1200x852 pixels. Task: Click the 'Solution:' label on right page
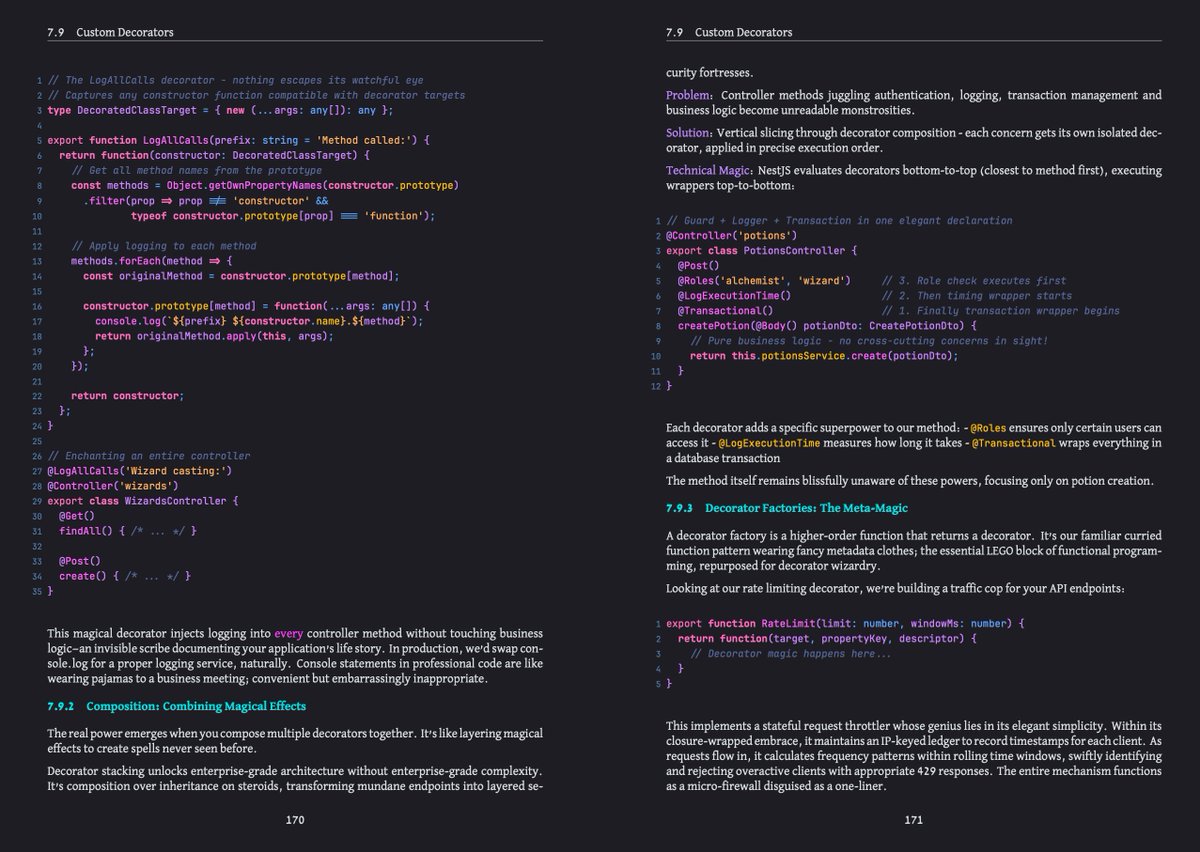690,132
